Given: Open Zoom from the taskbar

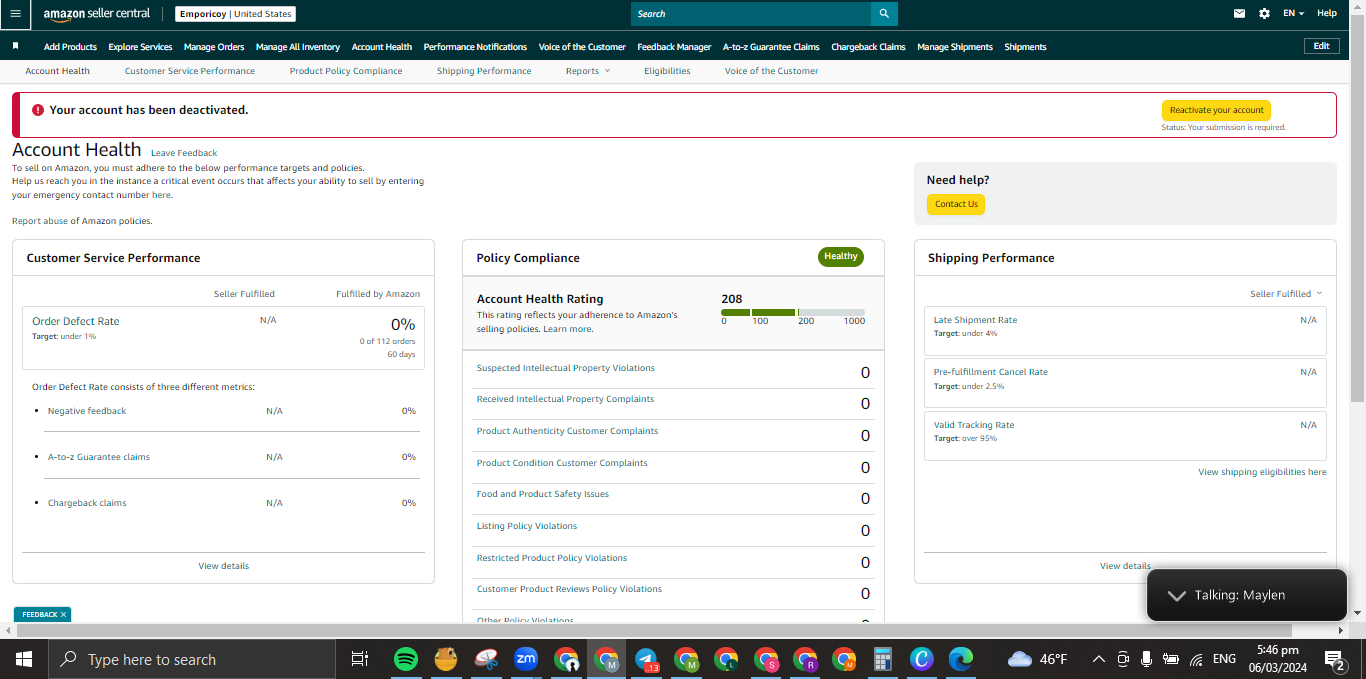Looking at the screenshot, I should pyautogui.click(x=526, y=659).
